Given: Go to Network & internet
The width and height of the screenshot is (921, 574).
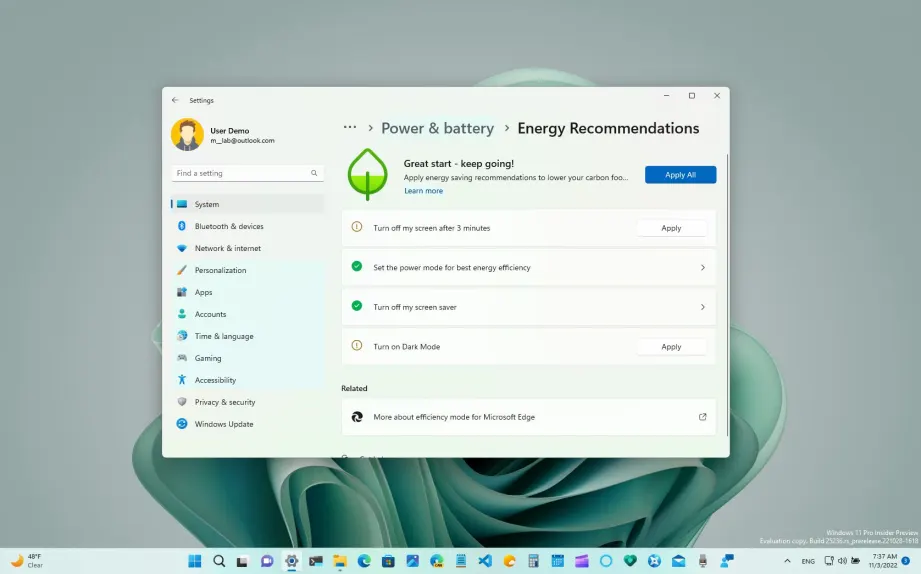Looking at the screenshot, I should click(247, 248).
